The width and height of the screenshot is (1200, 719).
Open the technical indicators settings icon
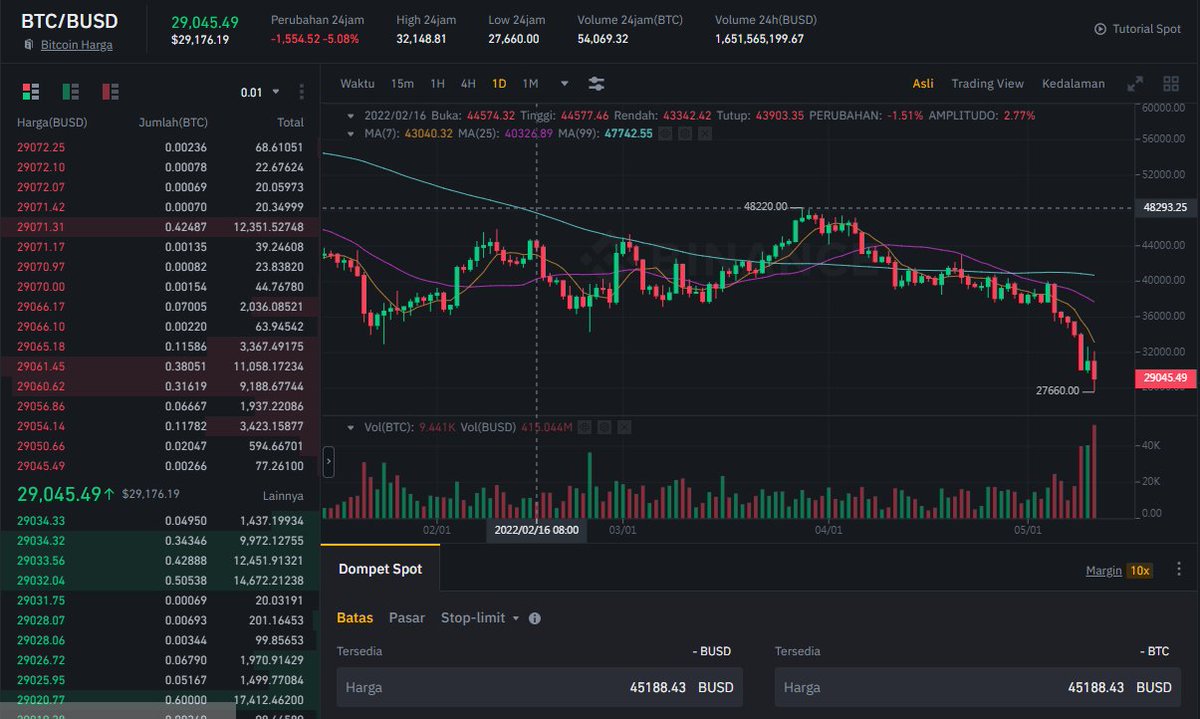(x=596, y=84)
